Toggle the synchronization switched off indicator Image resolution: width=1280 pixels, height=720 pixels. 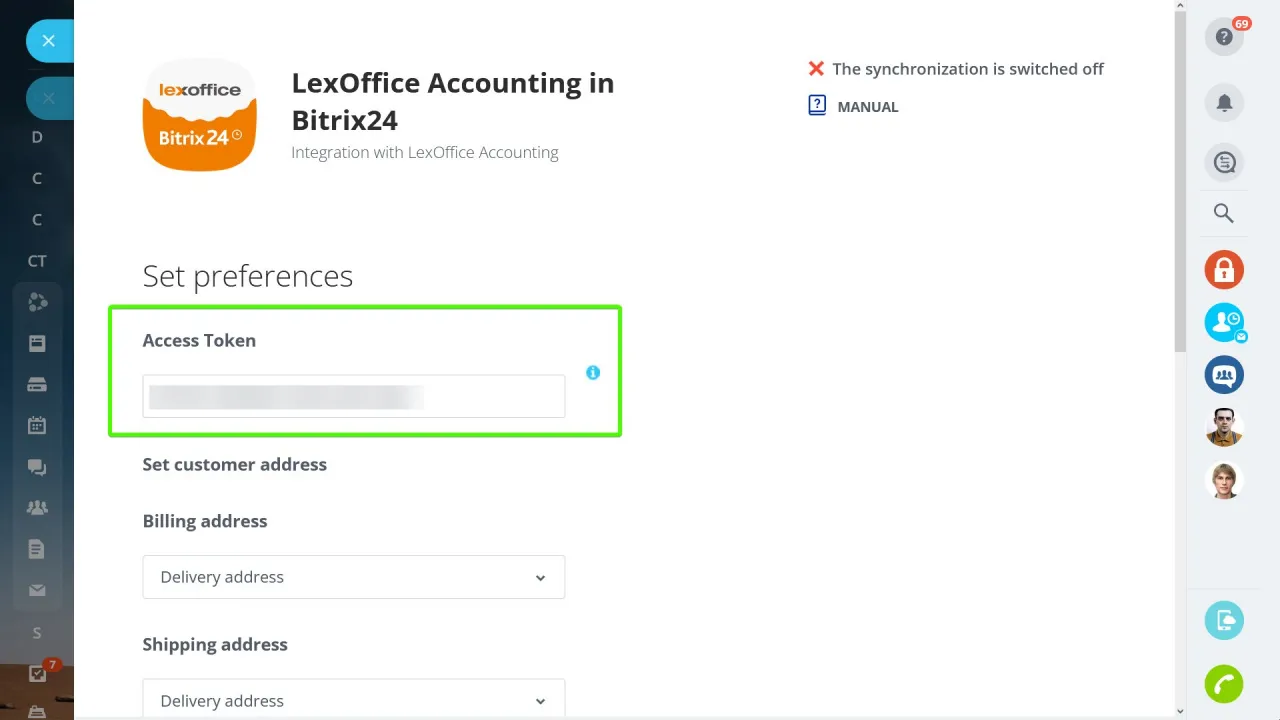[816, 69]
